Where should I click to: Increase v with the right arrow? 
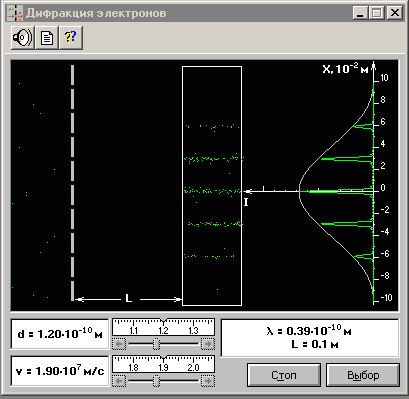tap(208, 381)
